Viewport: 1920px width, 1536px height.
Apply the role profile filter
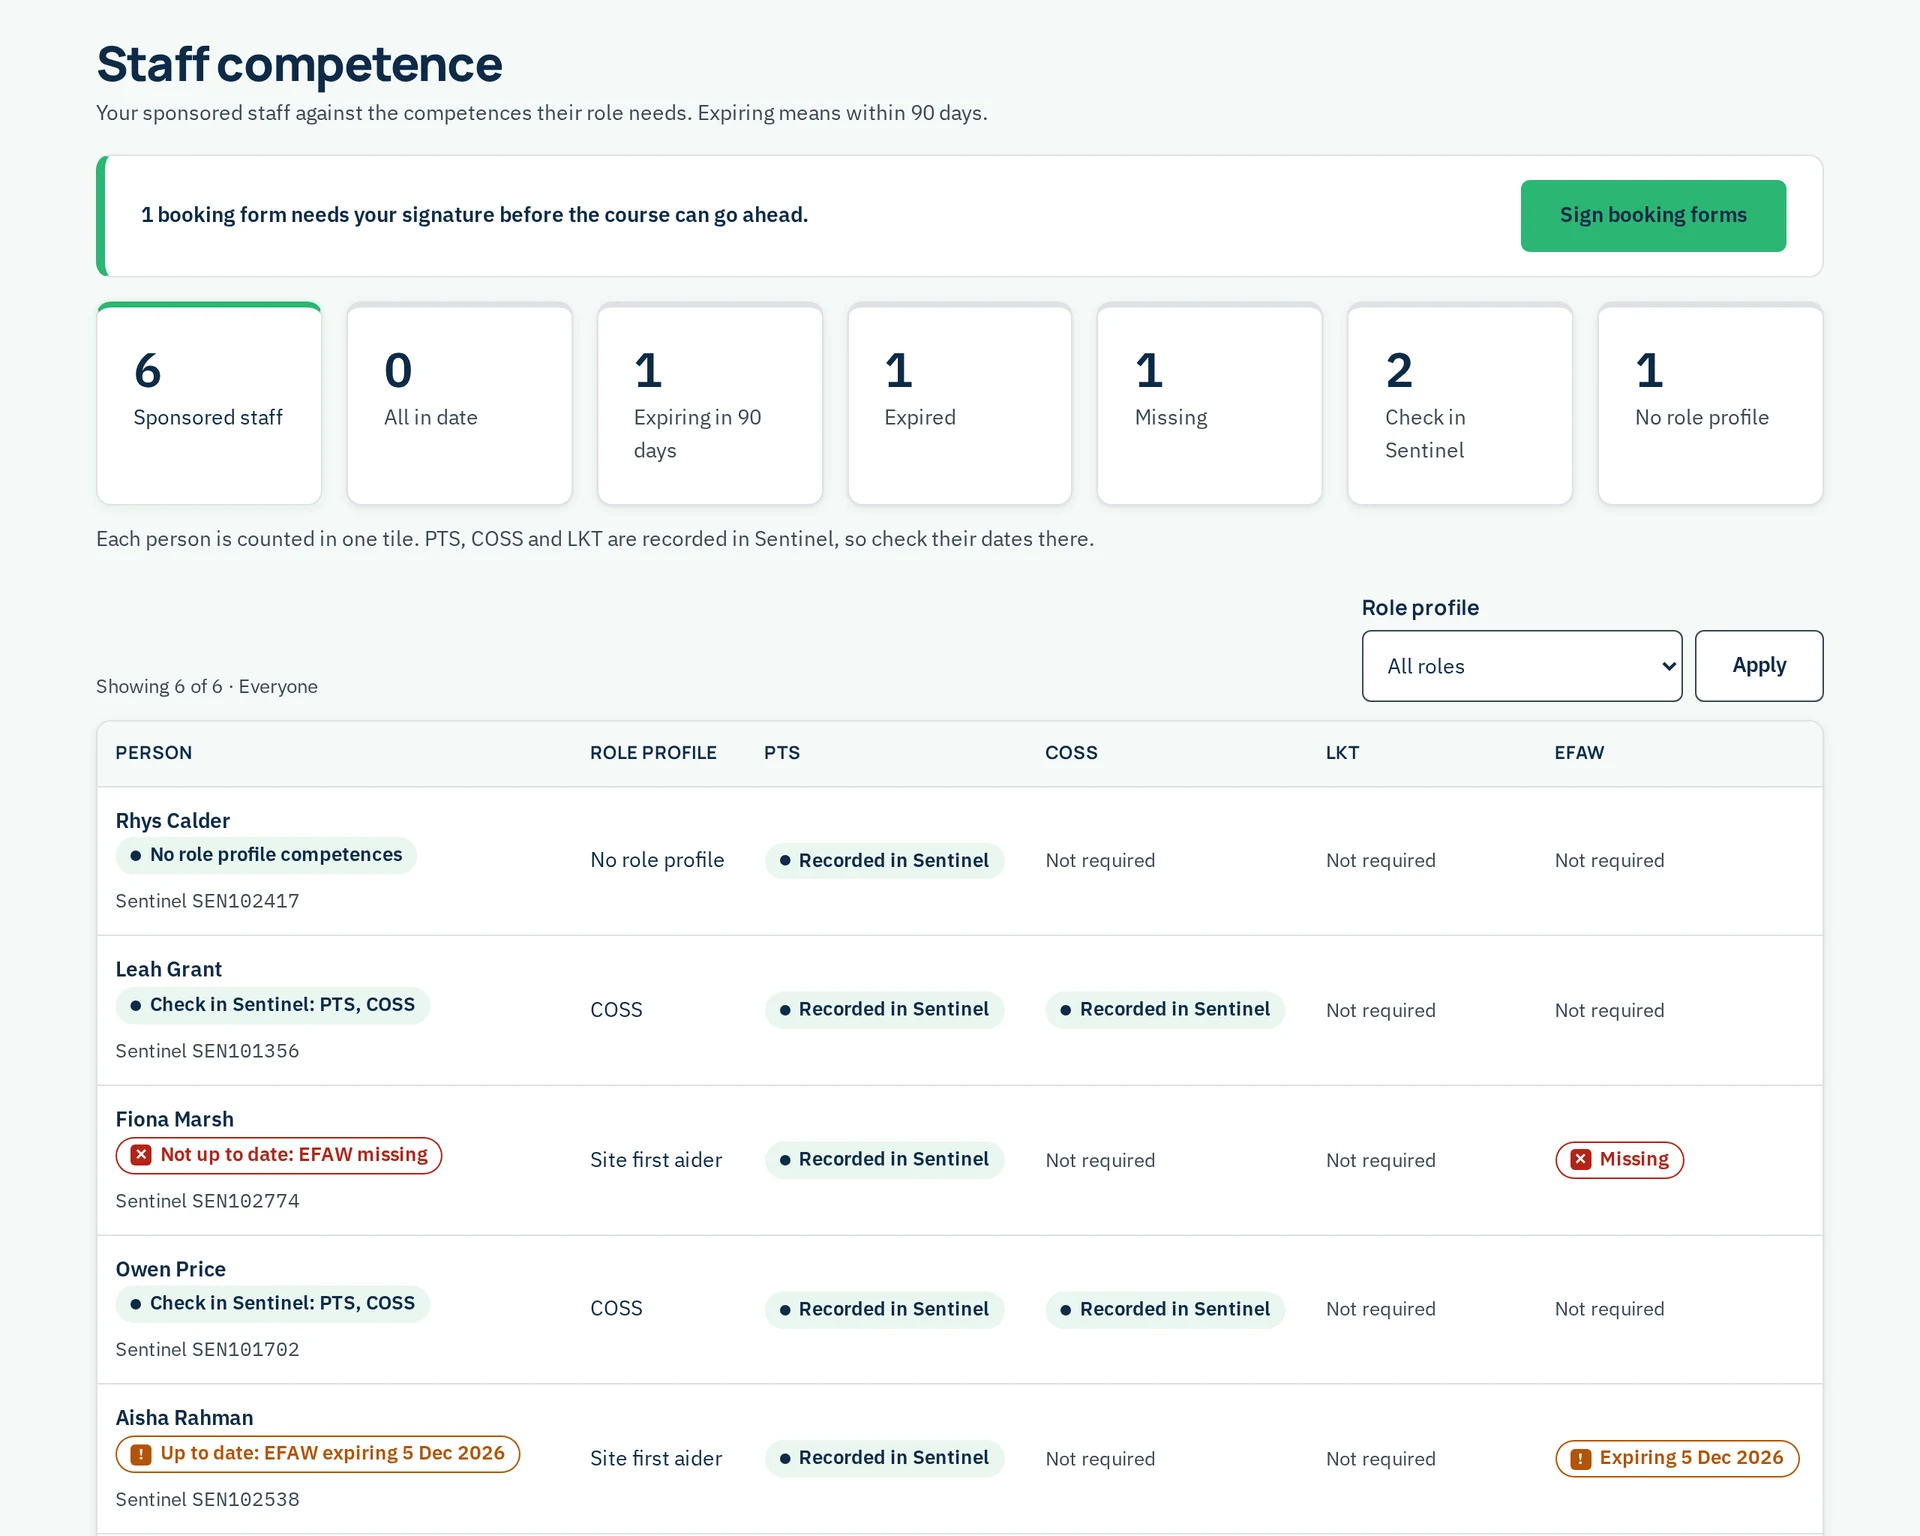(1759, 666)
